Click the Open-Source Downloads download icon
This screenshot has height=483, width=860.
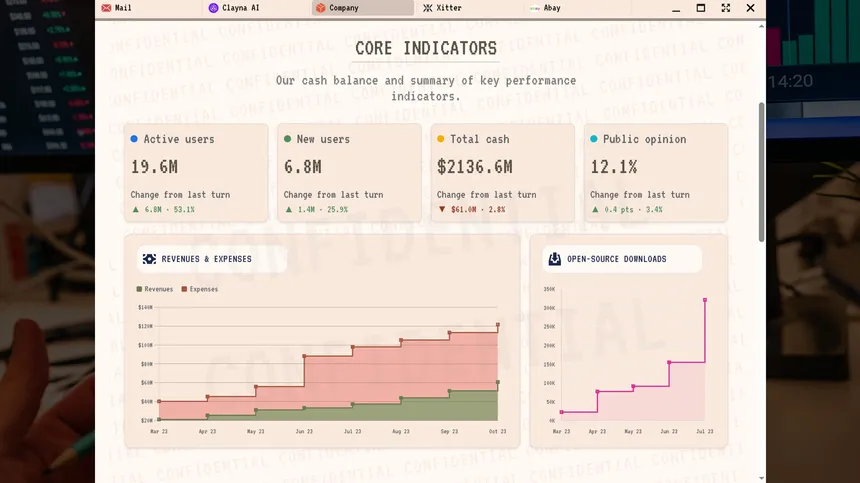pyautogui.click(x=555, y=259)
